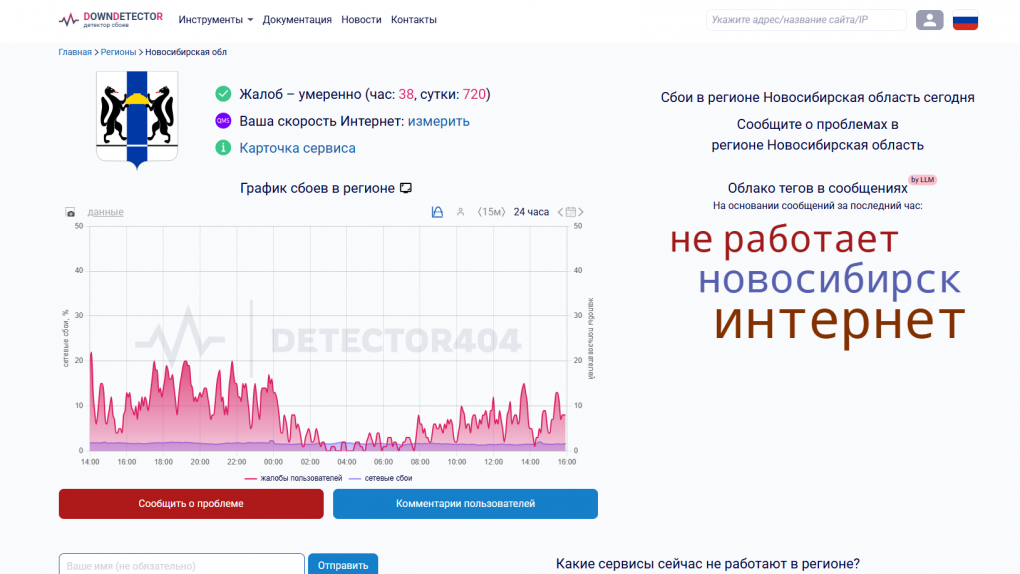This screenshot has height=574, width=1020.
Task: Open the Документация menu item
Action: click(x=297, y=20)
